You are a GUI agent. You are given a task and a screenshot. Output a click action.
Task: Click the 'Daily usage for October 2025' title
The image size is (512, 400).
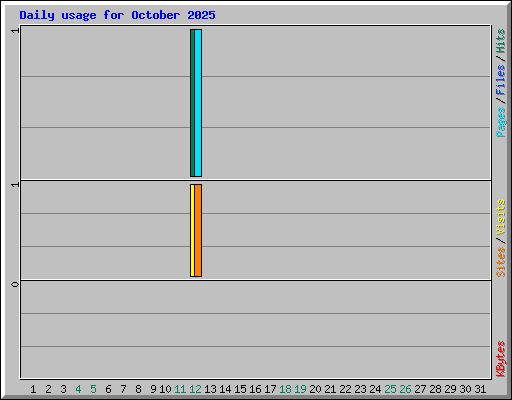[x=117, y=15]
